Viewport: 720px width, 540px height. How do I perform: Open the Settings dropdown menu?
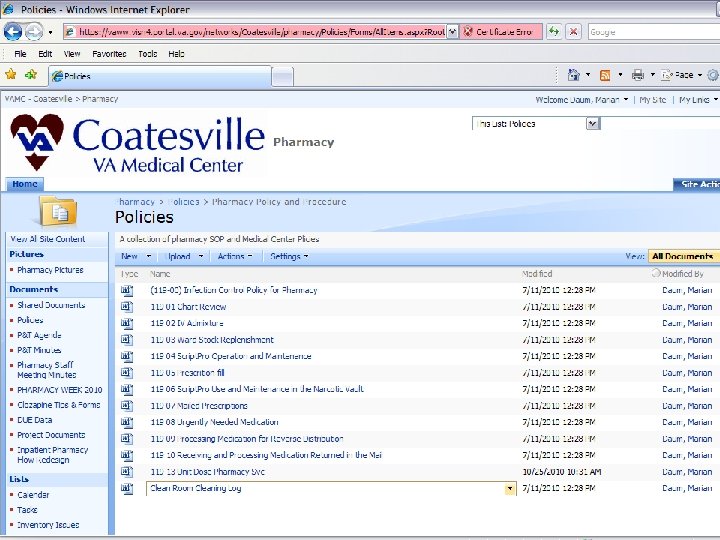289,257
